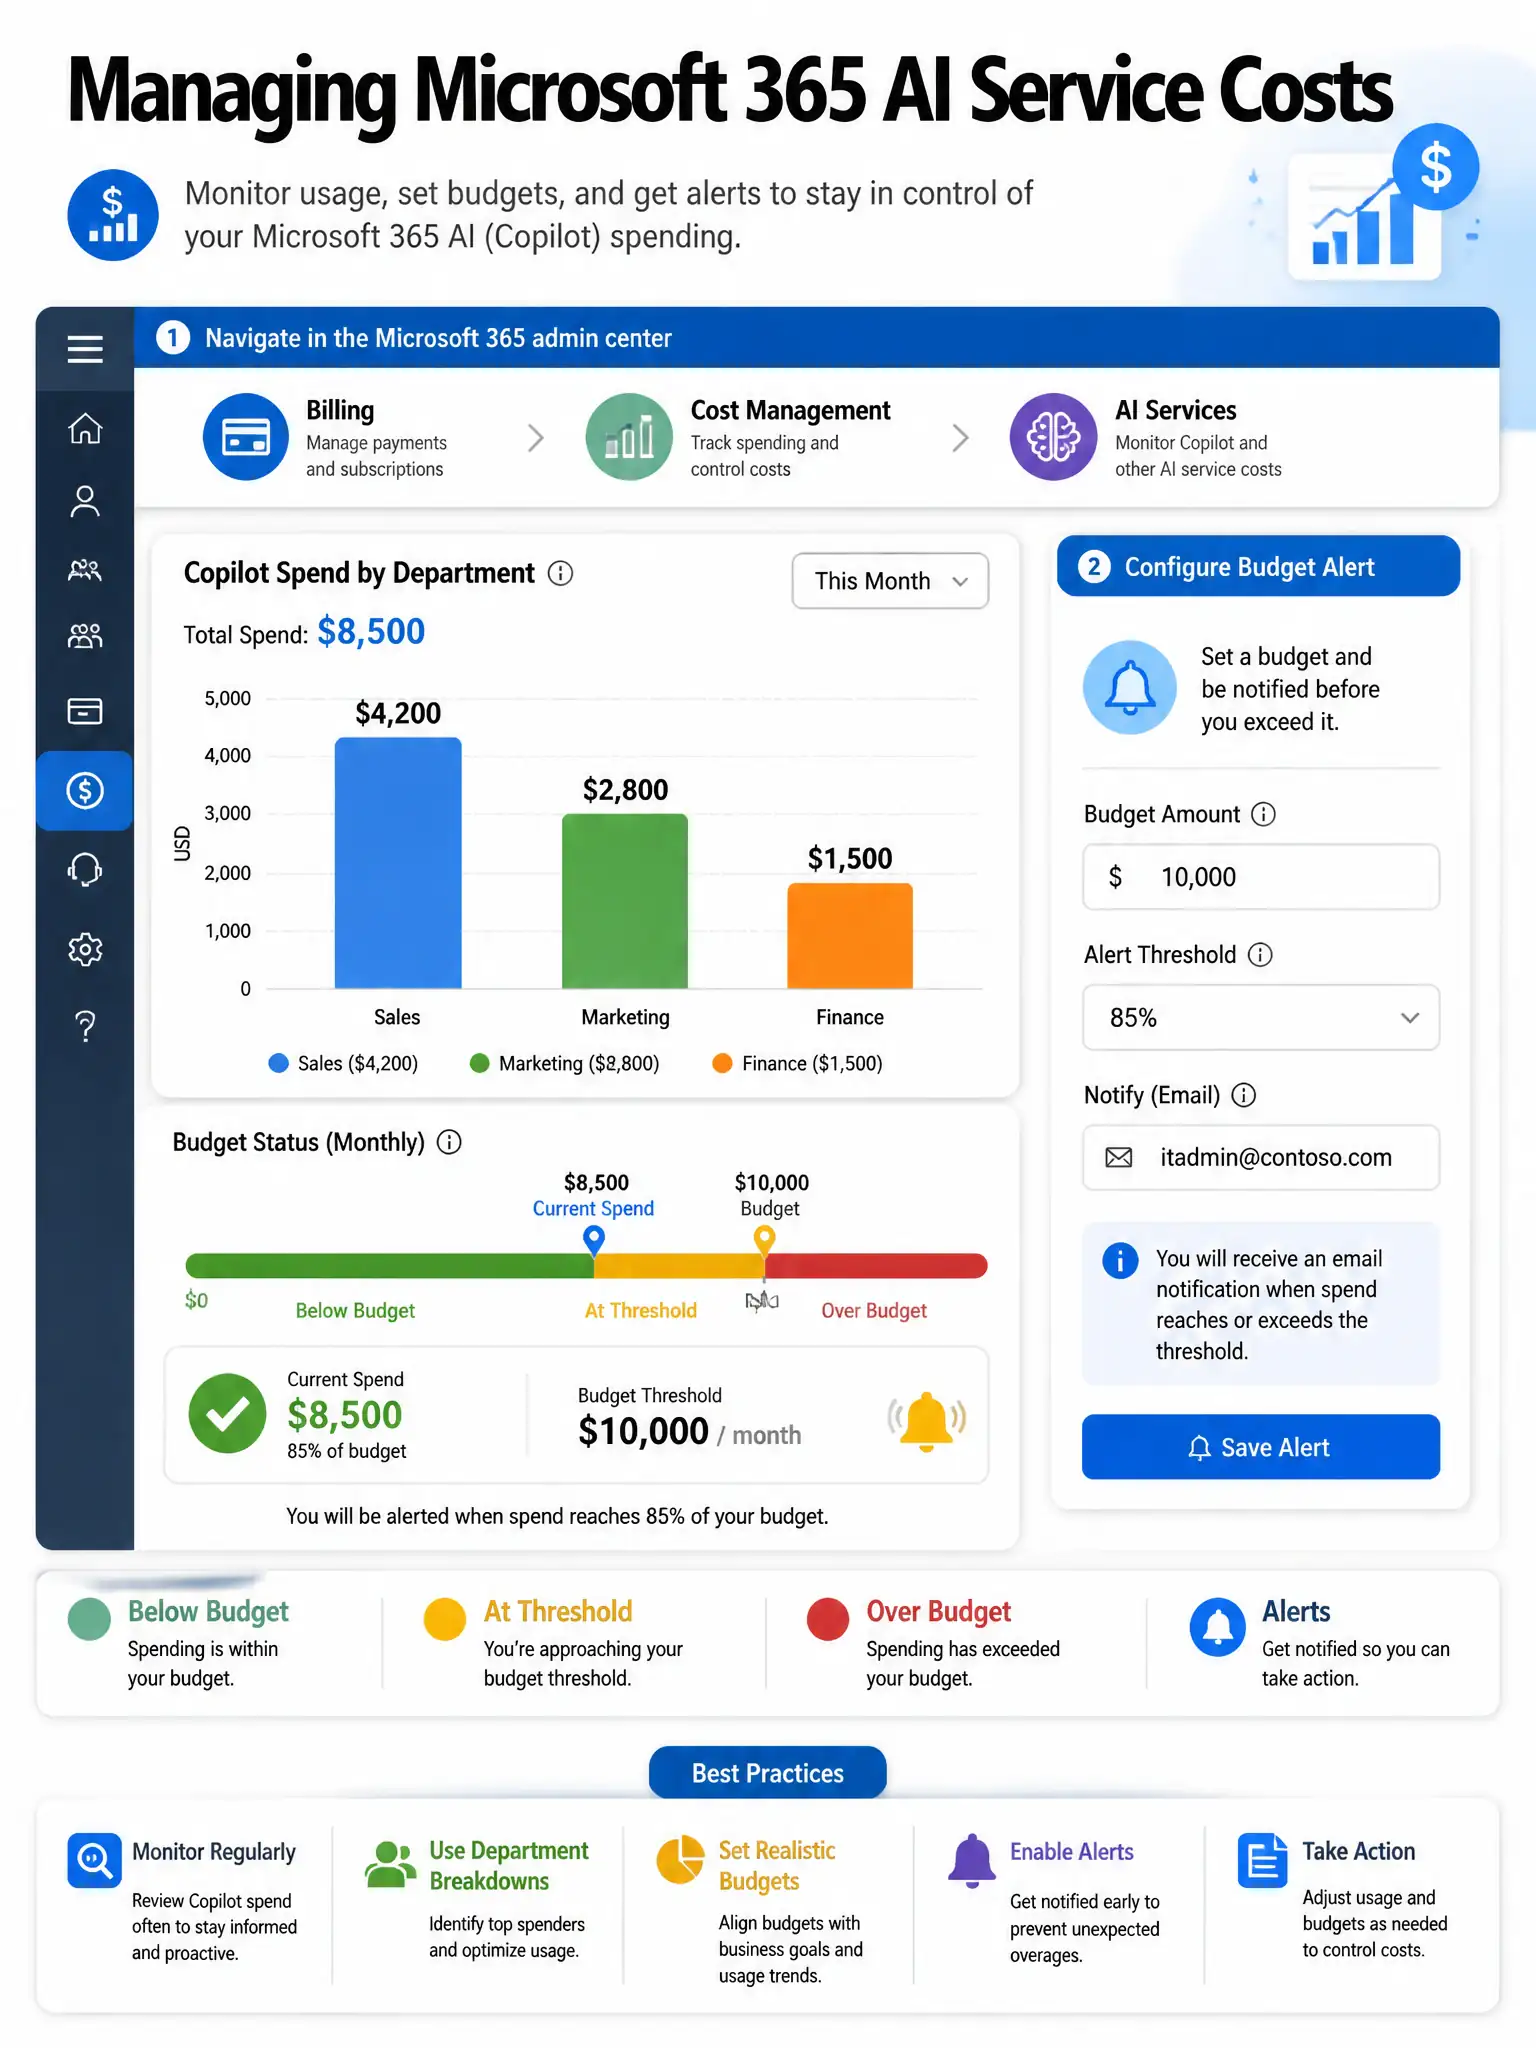Click the Cost Management chart icon
Viewport: 1536px width, 2048px height.
coord(629,437)
